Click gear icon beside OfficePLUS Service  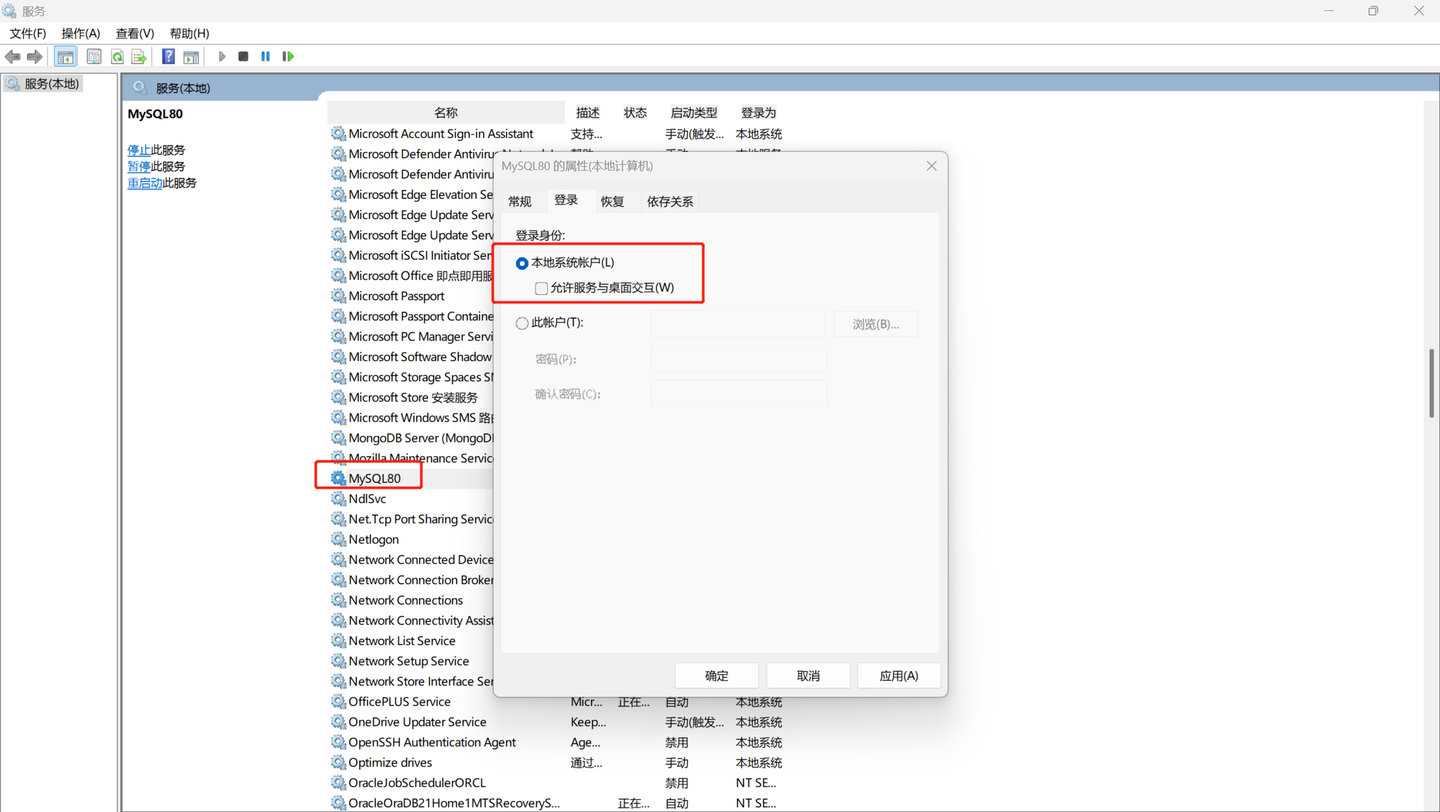pyautogui.click(x=338, y=702)
